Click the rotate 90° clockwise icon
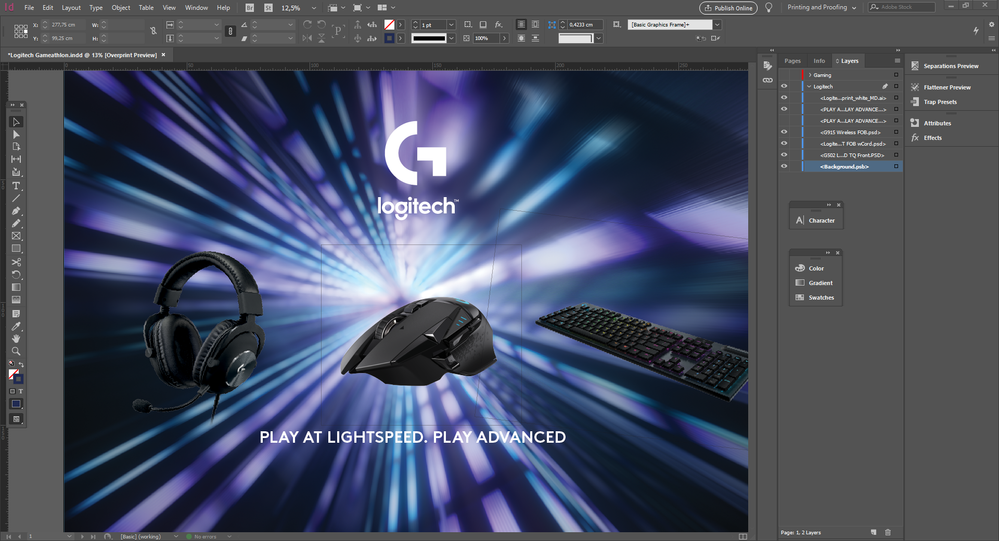This screenshot has height=541, width=999. pos(307,24)
